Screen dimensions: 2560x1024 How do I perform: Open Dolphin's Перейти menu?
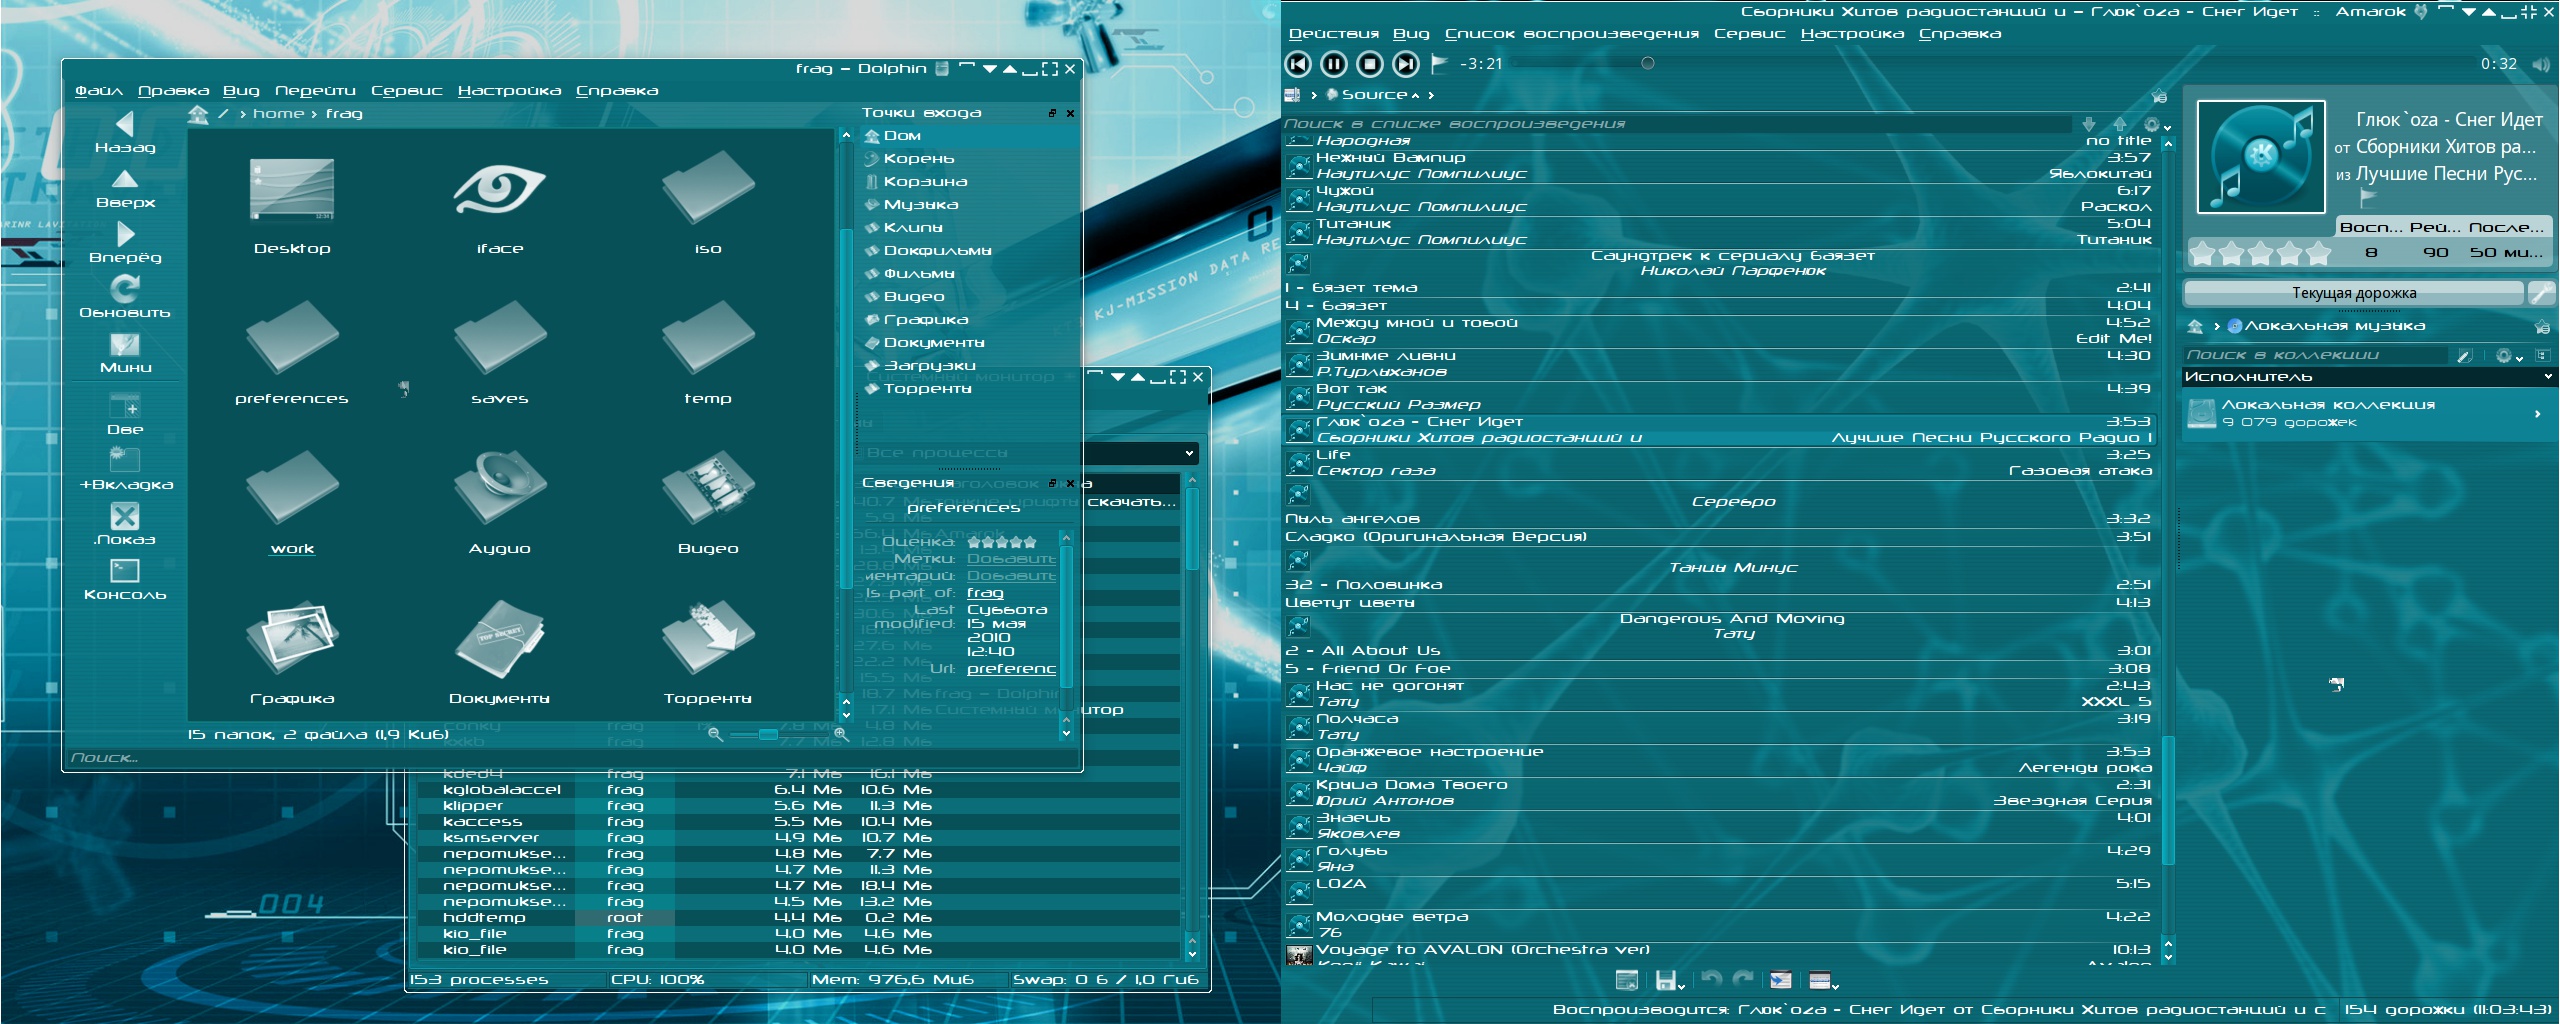tap(315, 91)
